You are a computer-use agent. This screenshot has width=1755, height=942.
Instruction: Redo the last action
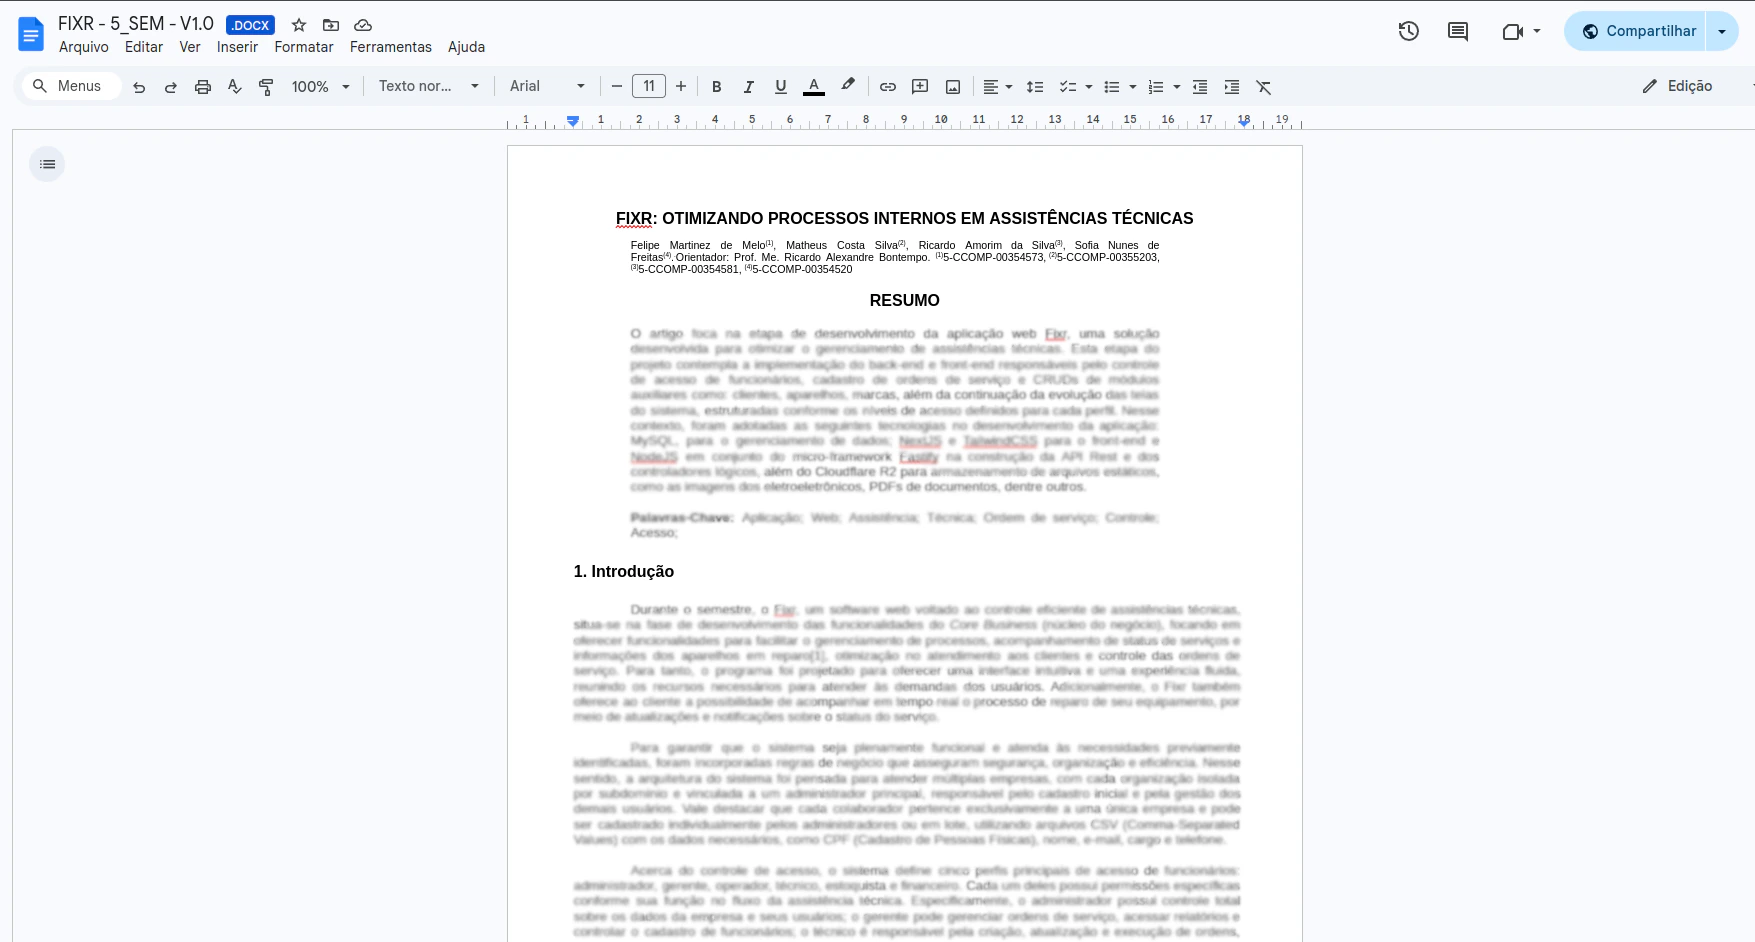[x=171, y=87]
